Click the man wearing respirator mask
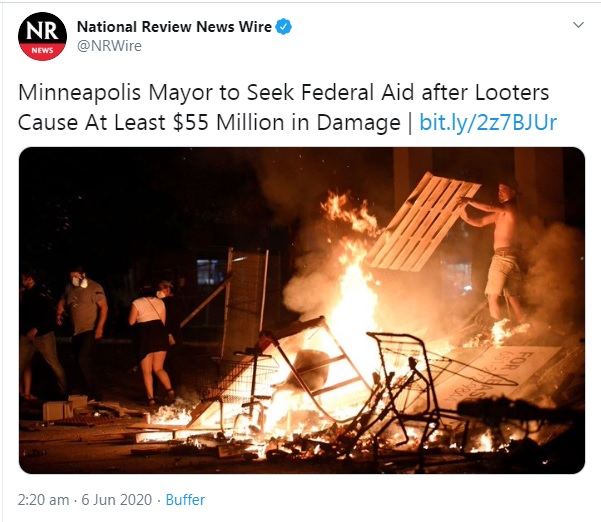This screenshot has width=601, height=522. click(82, 322)
